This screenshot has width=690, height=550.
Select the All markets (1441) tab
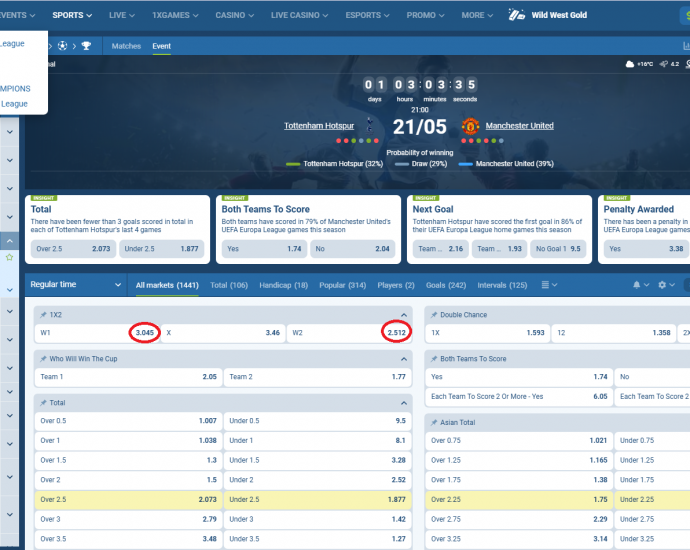coord(167,285)
